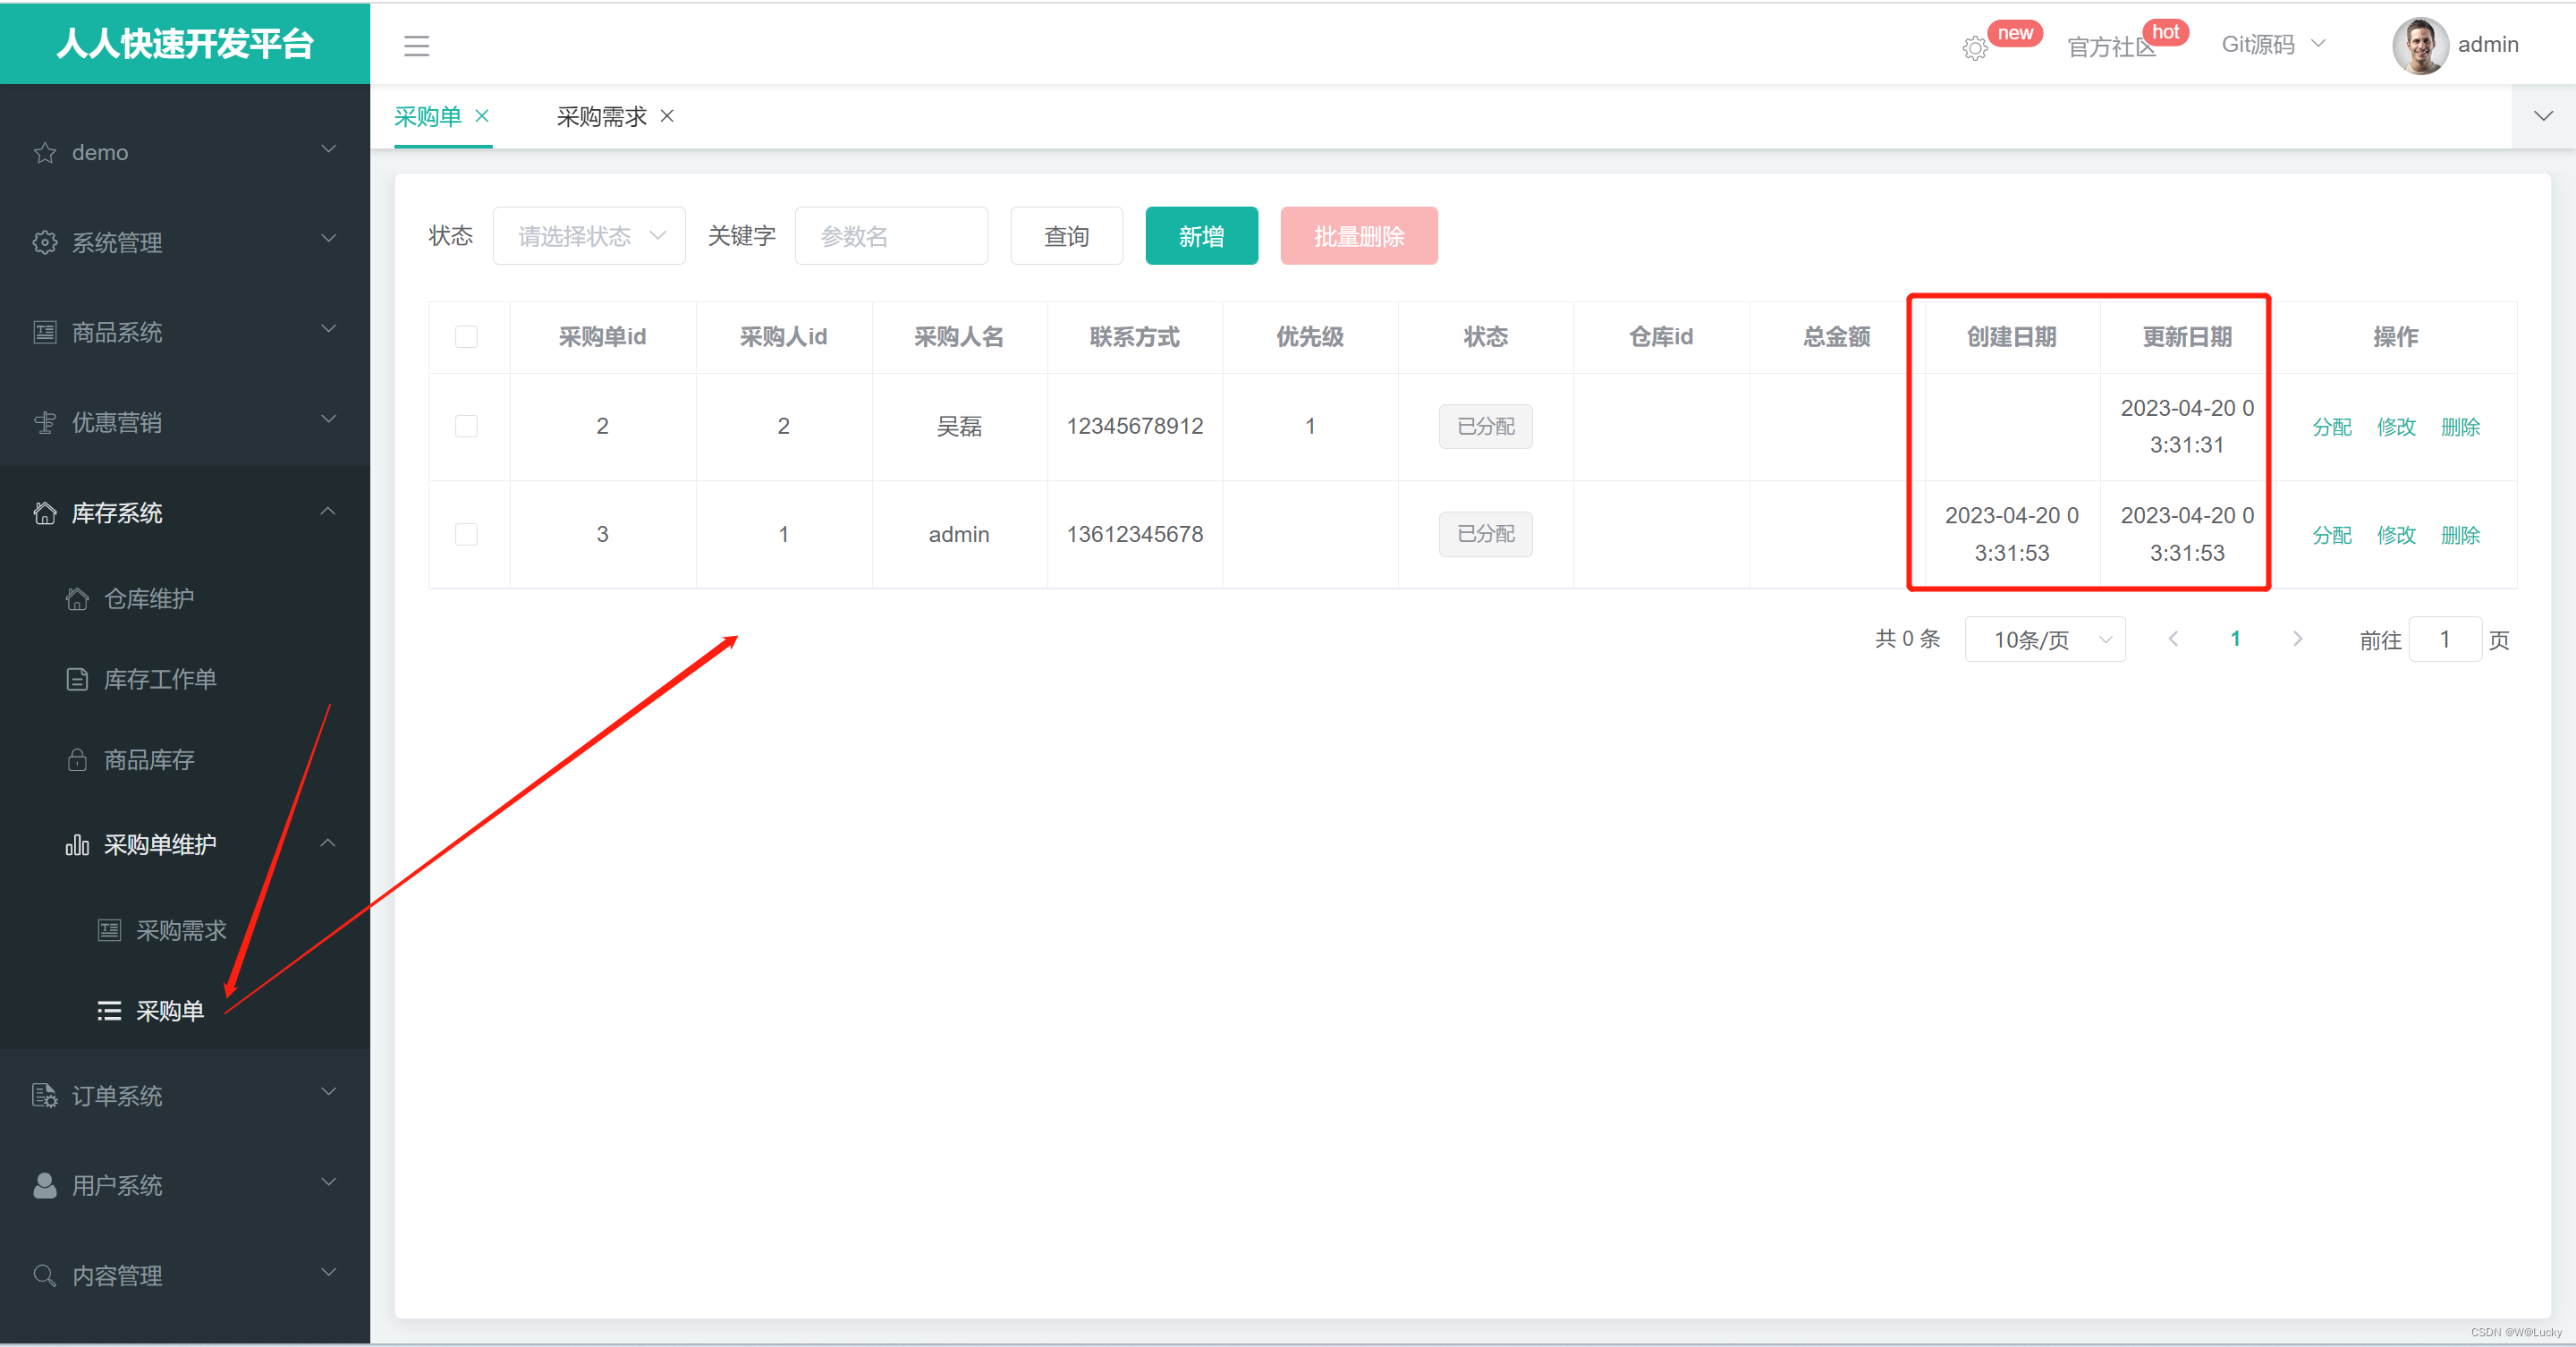Viewport: 2576px width, 1347px height.
Task: Check the row checkbox for 吴磊
Action: 466,426
